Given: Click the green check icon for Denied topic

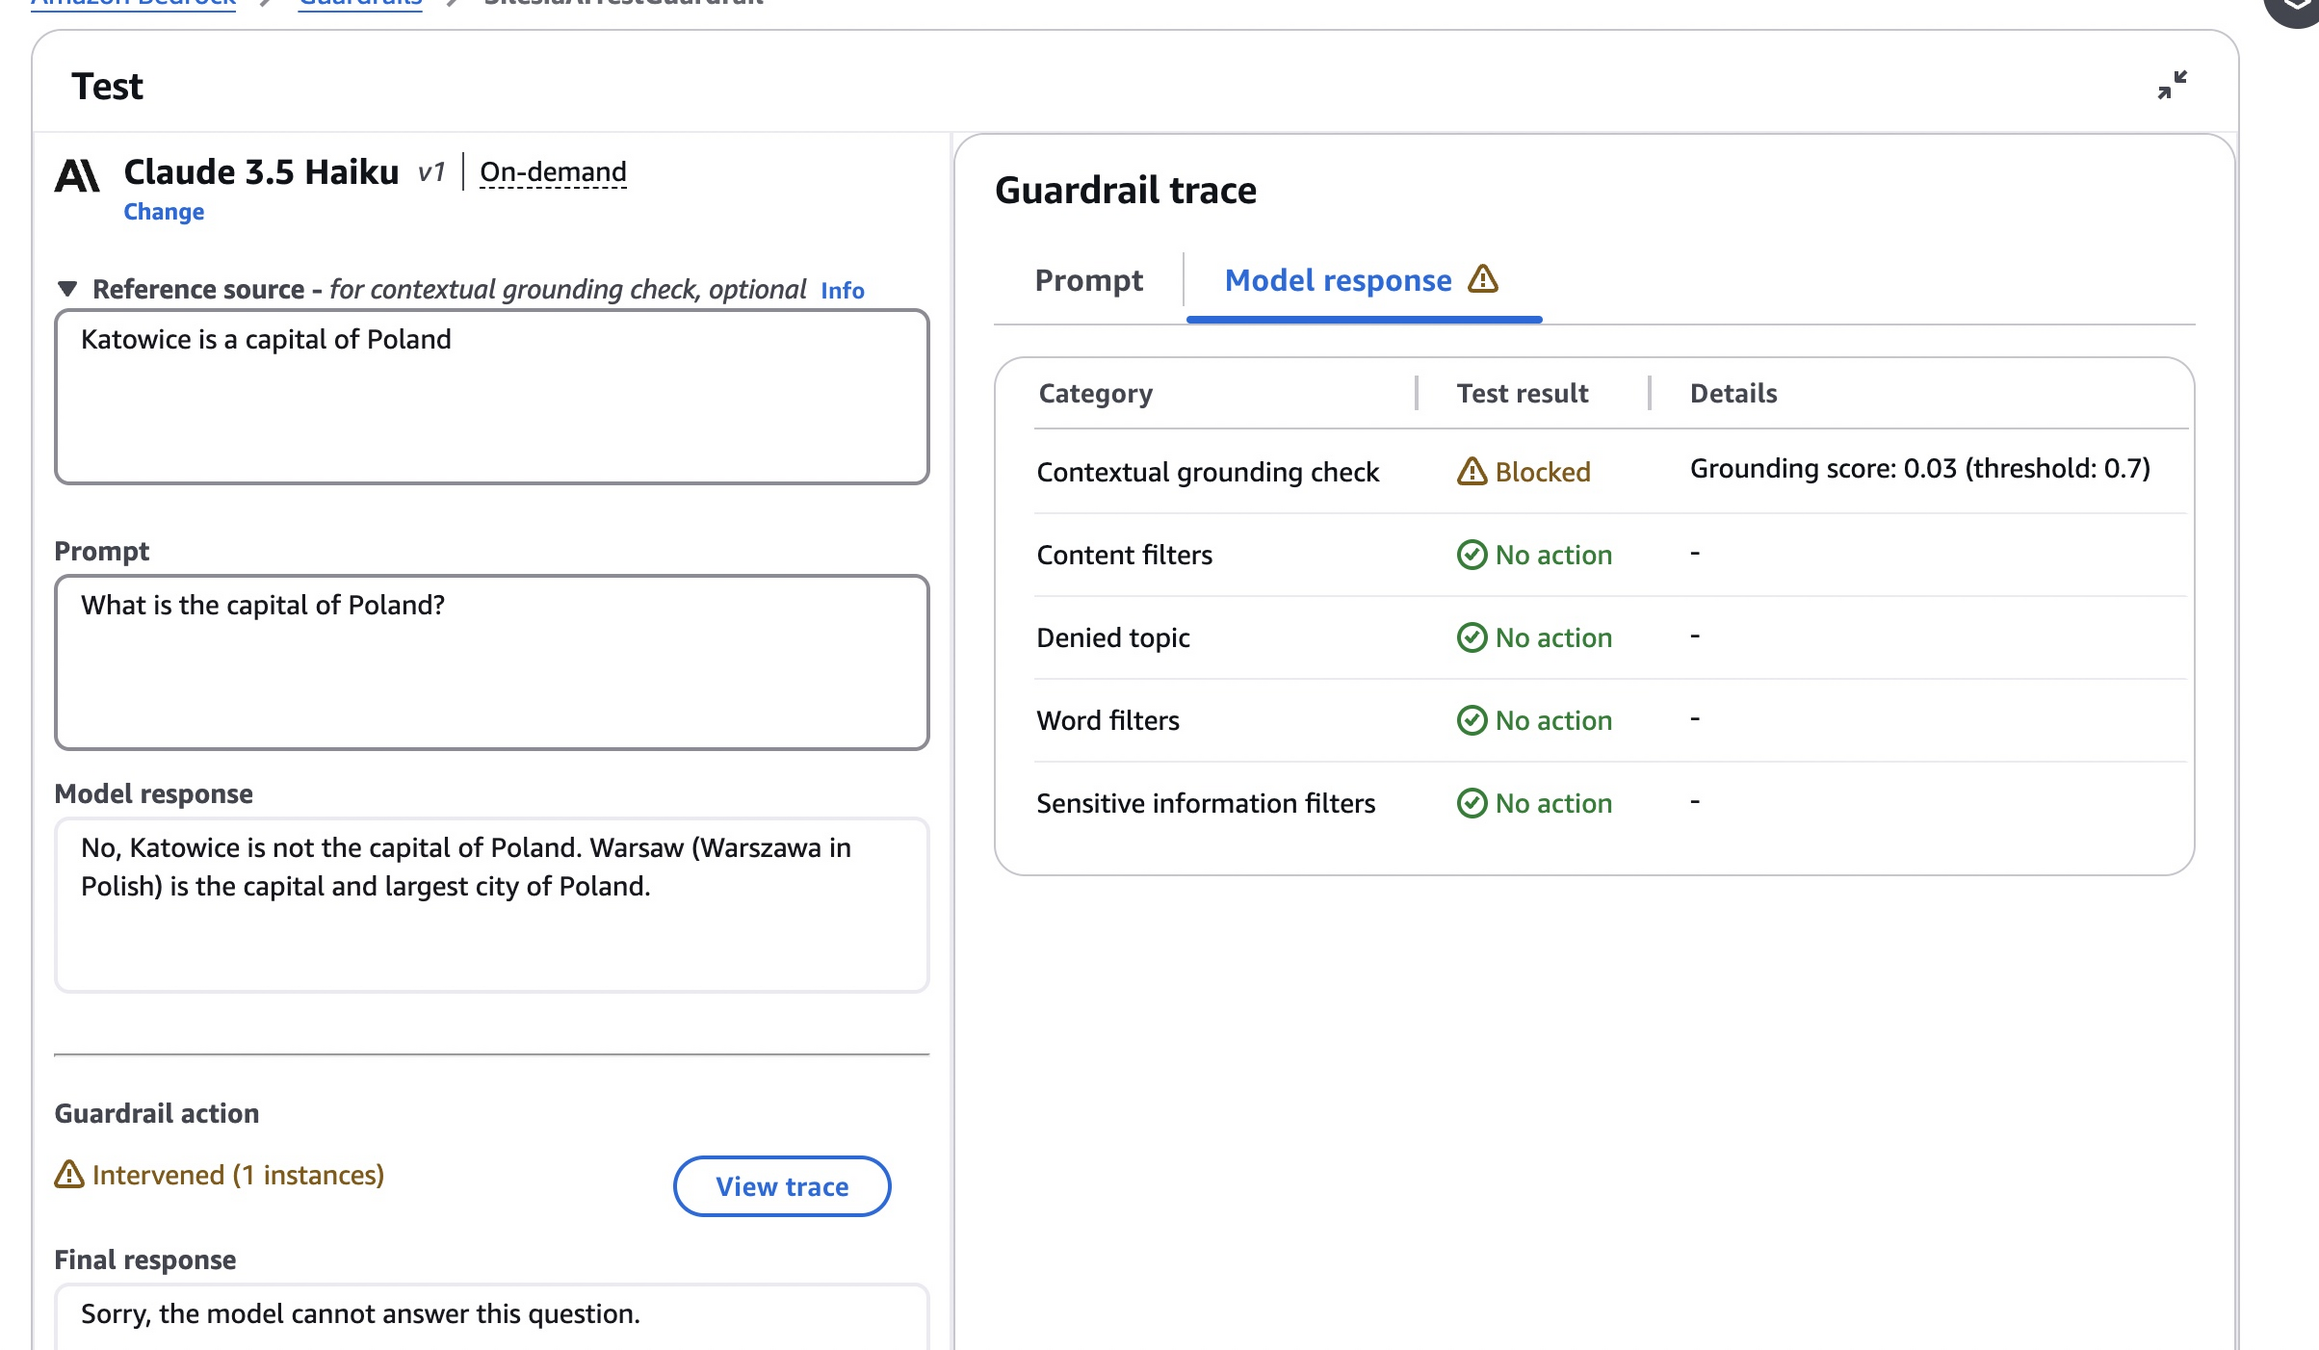Looking at the screenshot, I should [x=1471, y=637].
